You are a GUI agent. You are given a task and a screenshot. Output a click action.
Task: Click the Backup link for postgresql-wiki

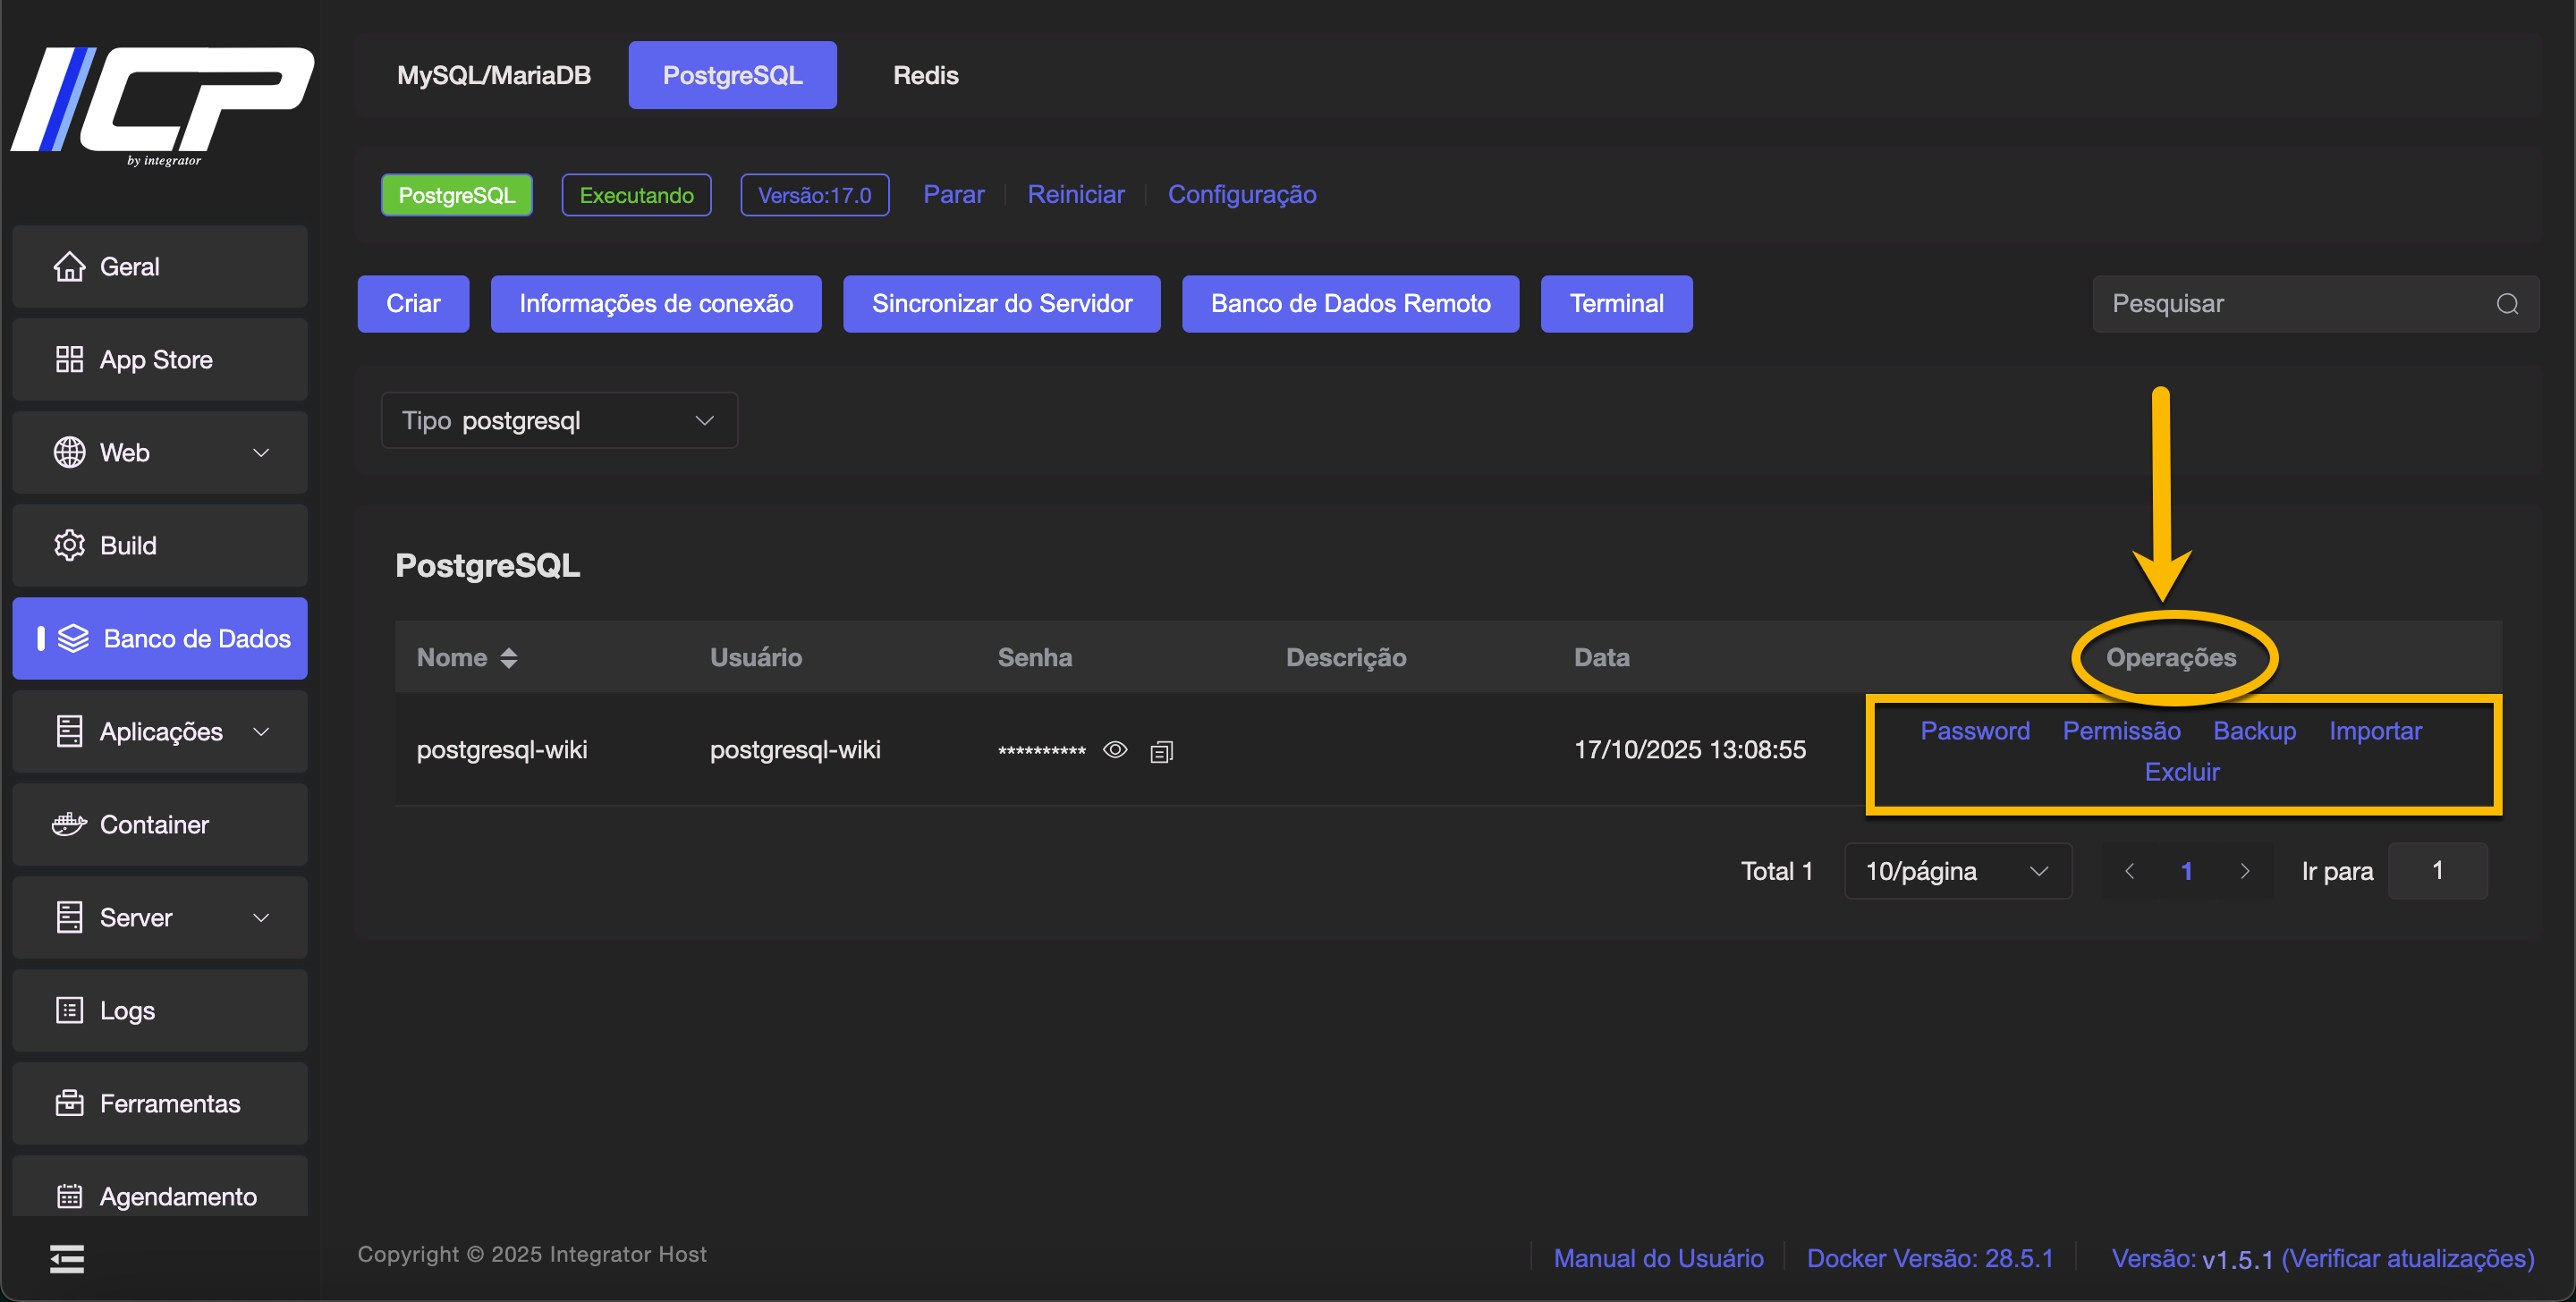[2254, 731]
